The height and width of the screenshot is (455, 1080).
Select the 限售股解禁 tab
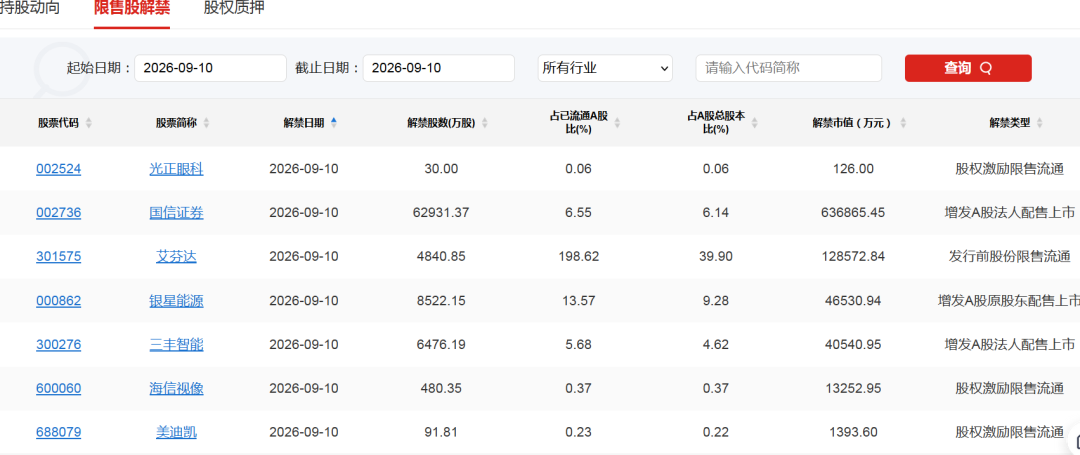132,8
